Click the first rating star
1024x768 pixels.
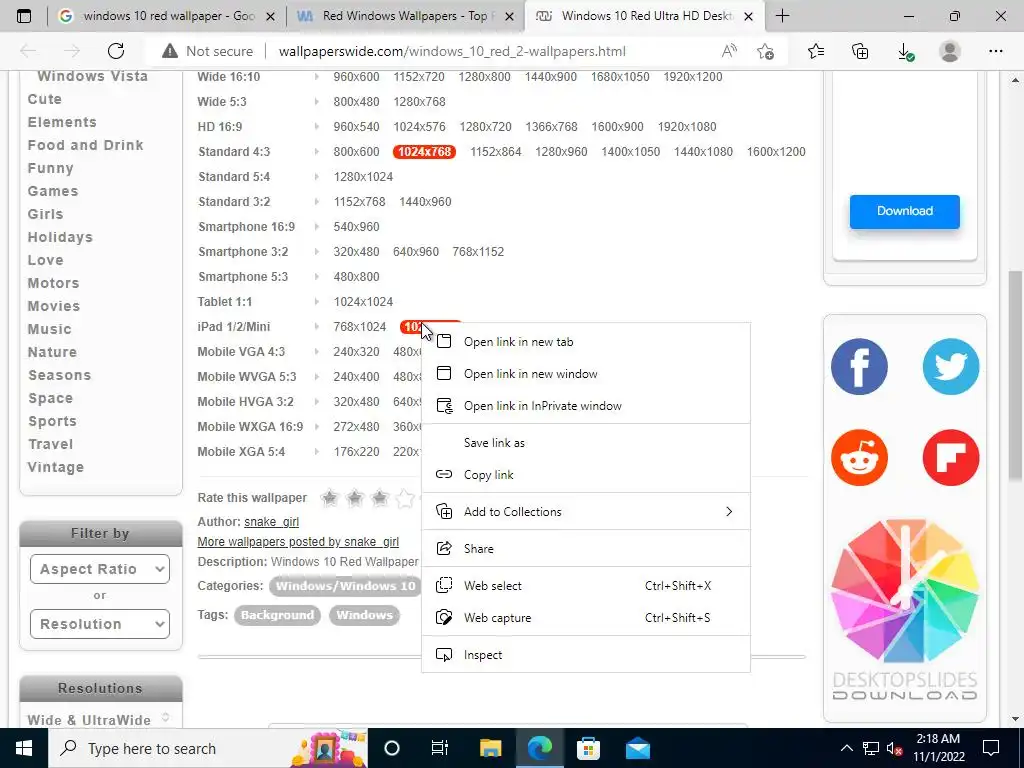tap(330, 498)
